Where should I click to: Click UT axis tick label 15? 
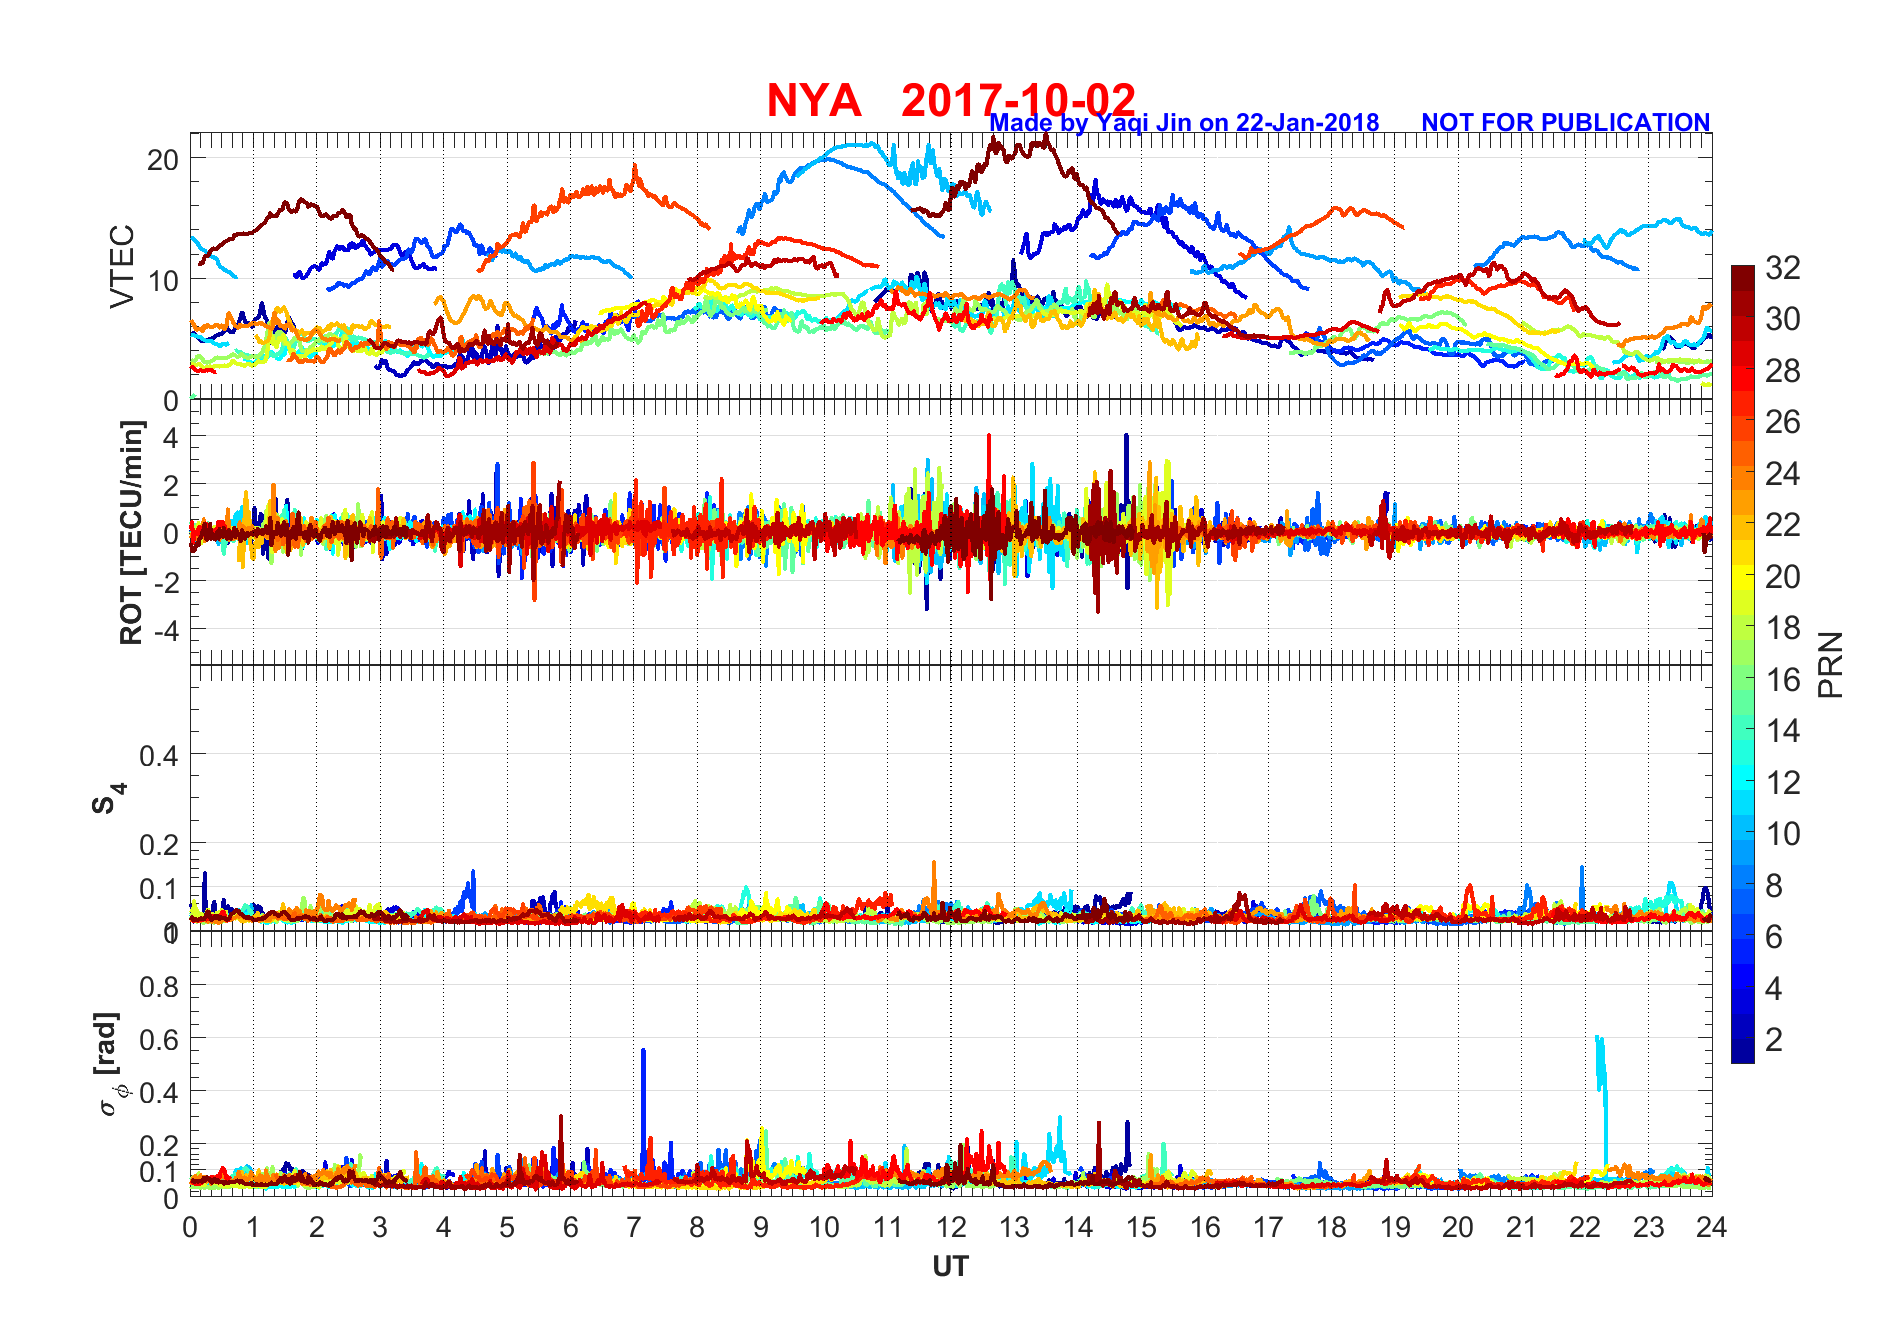coord(1141,1227)
